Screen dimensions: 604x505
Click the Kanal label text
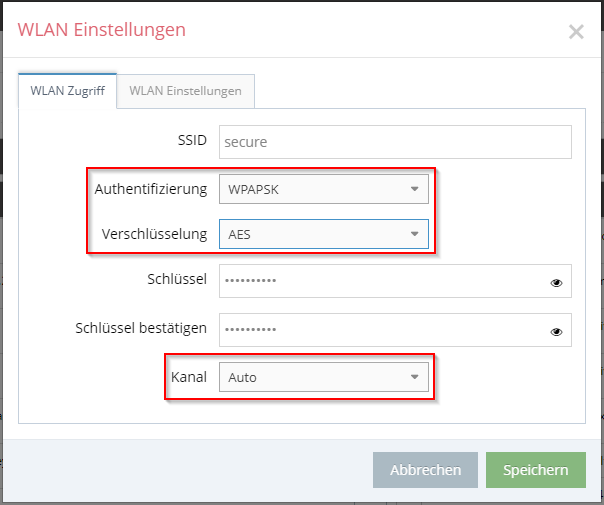click(x=189, y=377)
